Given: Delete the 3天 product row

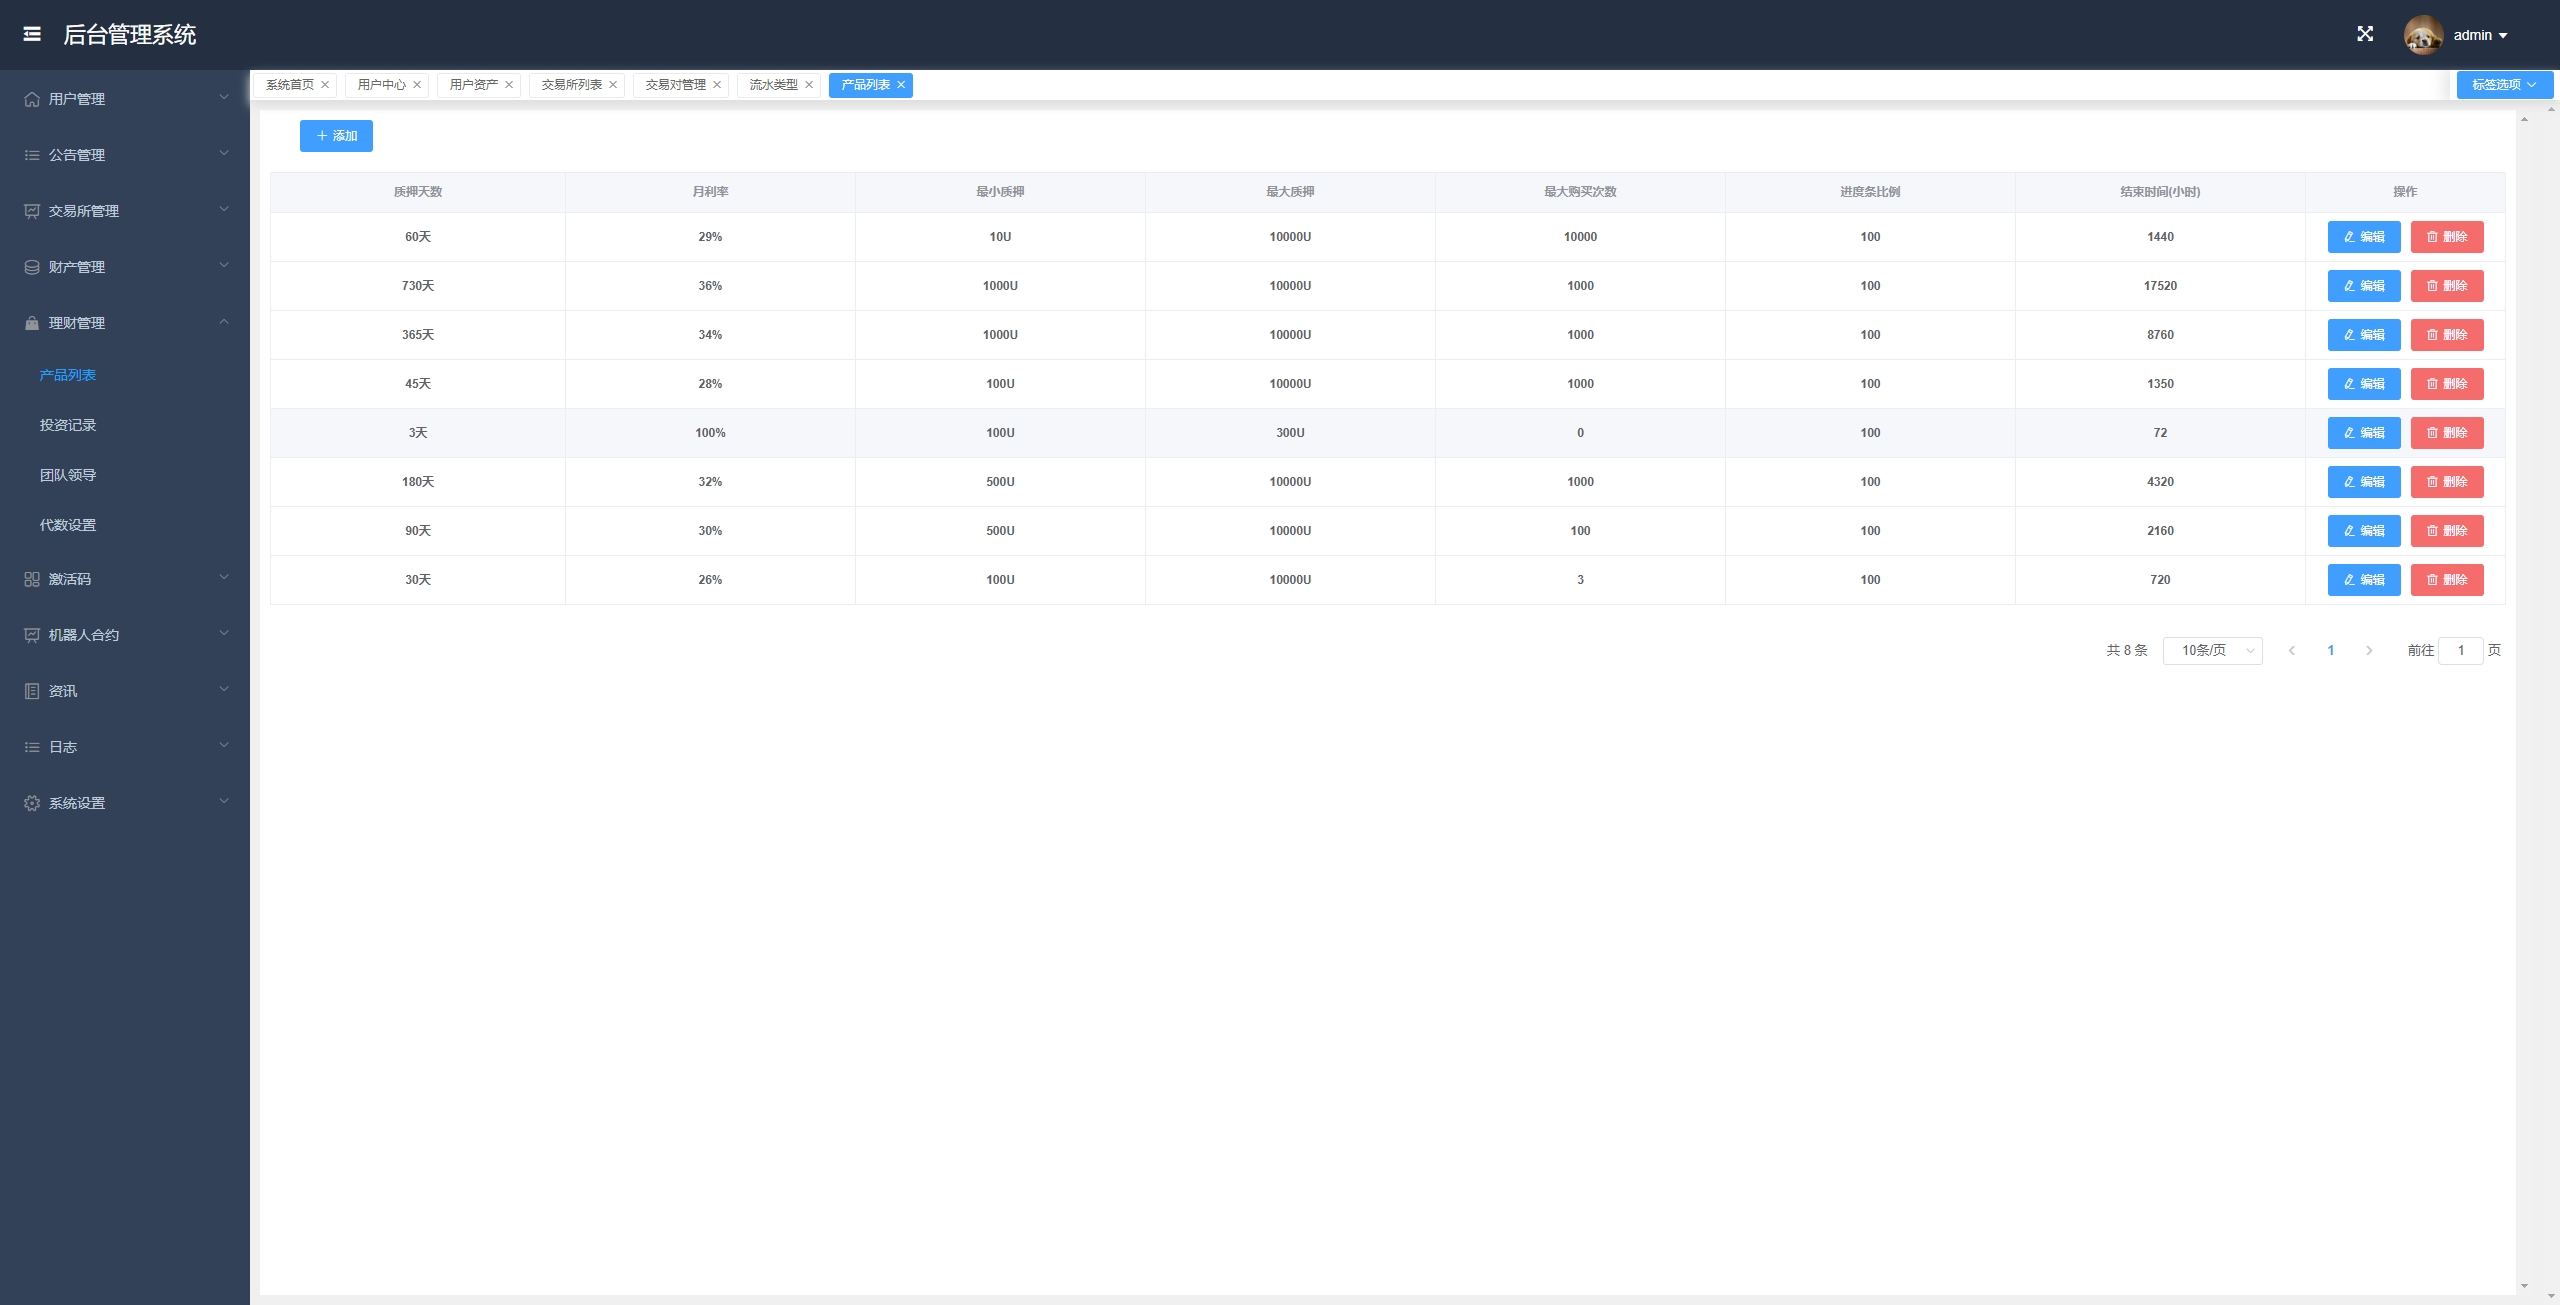Looking at the screenshot, I should point(2446,433).
